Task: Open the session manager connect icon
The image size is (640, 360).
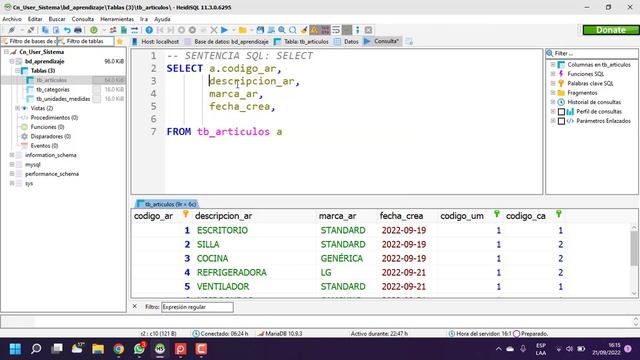Action: click(x=11, y=30)
